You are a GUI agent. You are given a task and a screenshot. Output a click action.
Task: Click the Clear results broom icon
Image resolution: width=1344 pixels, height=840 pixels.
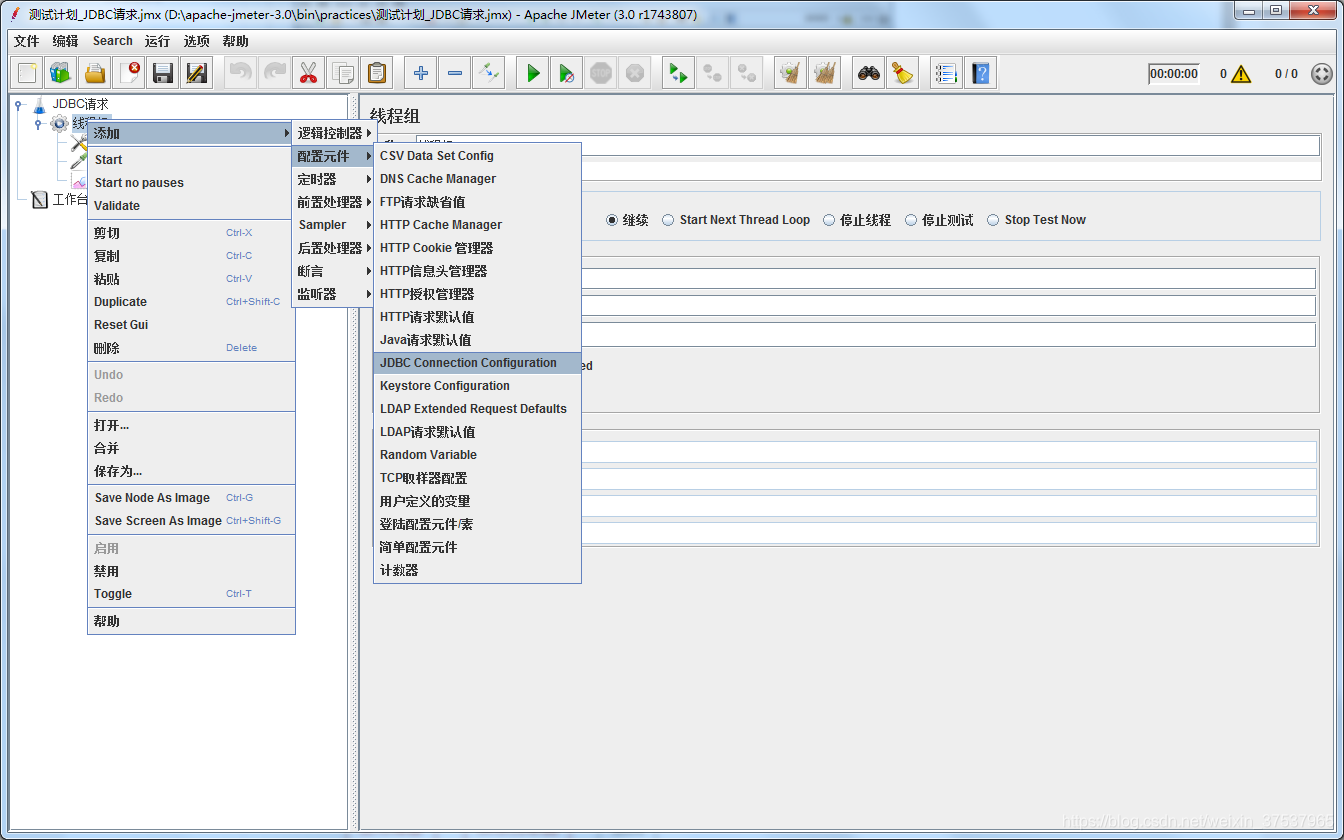click(791, 73)
